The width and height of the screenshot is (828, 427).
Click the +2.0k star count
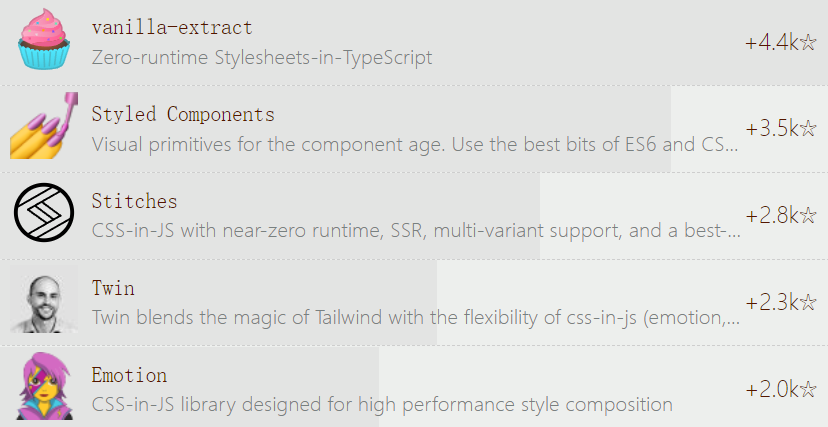tap(780, 389)
